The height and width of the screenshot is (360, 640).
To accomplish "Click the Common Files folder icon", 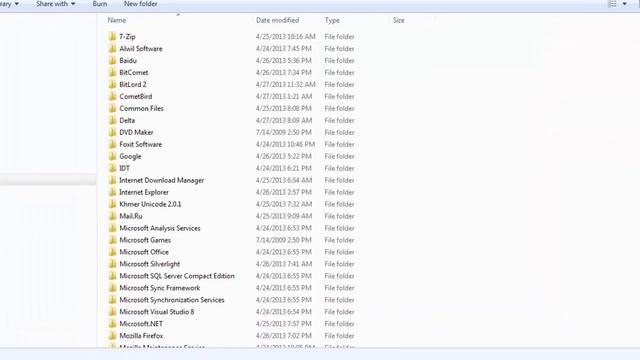I will (112, 108).
